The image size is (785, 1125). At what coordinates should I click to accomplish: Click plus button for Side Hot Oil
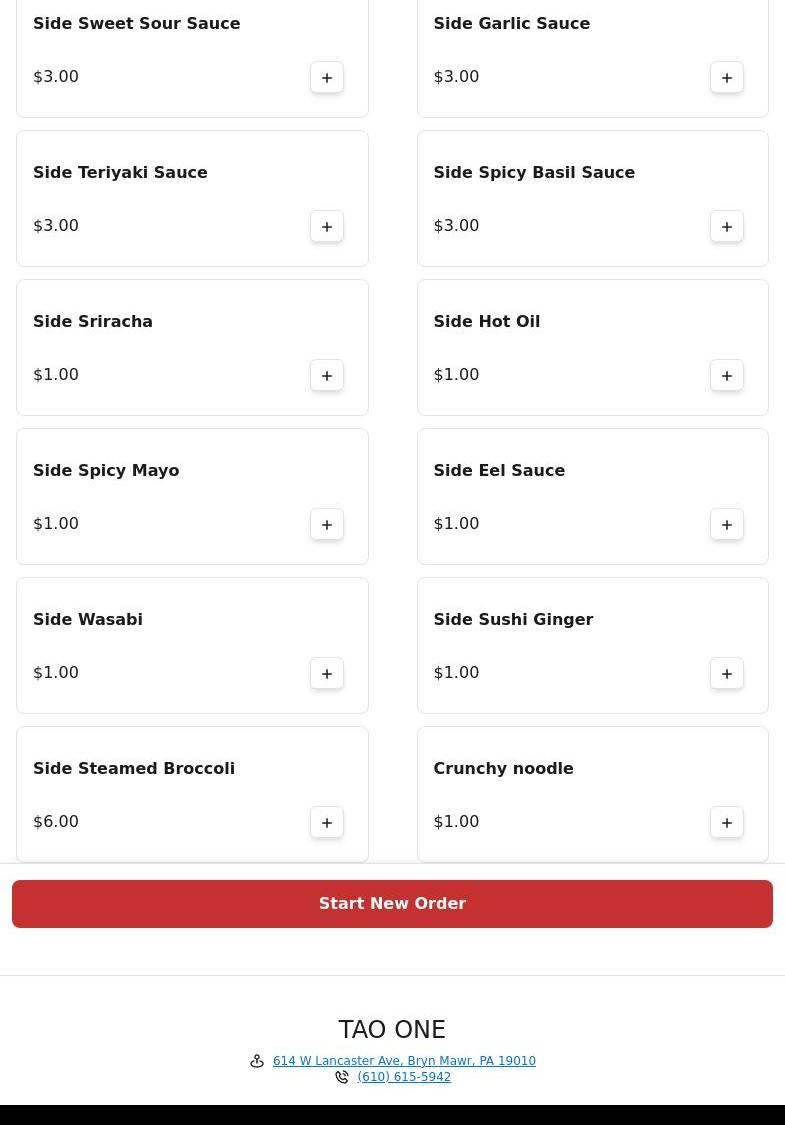click(727, 375)
